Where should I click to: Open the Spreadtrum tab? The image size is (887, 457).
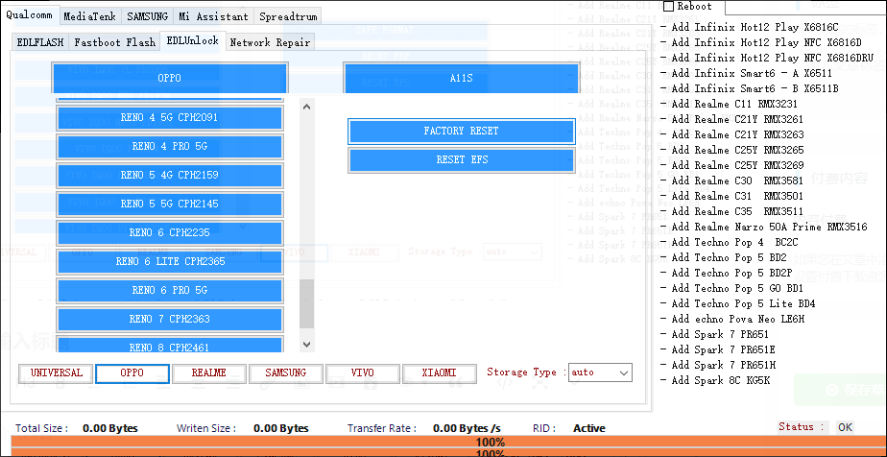pos(288,16)
